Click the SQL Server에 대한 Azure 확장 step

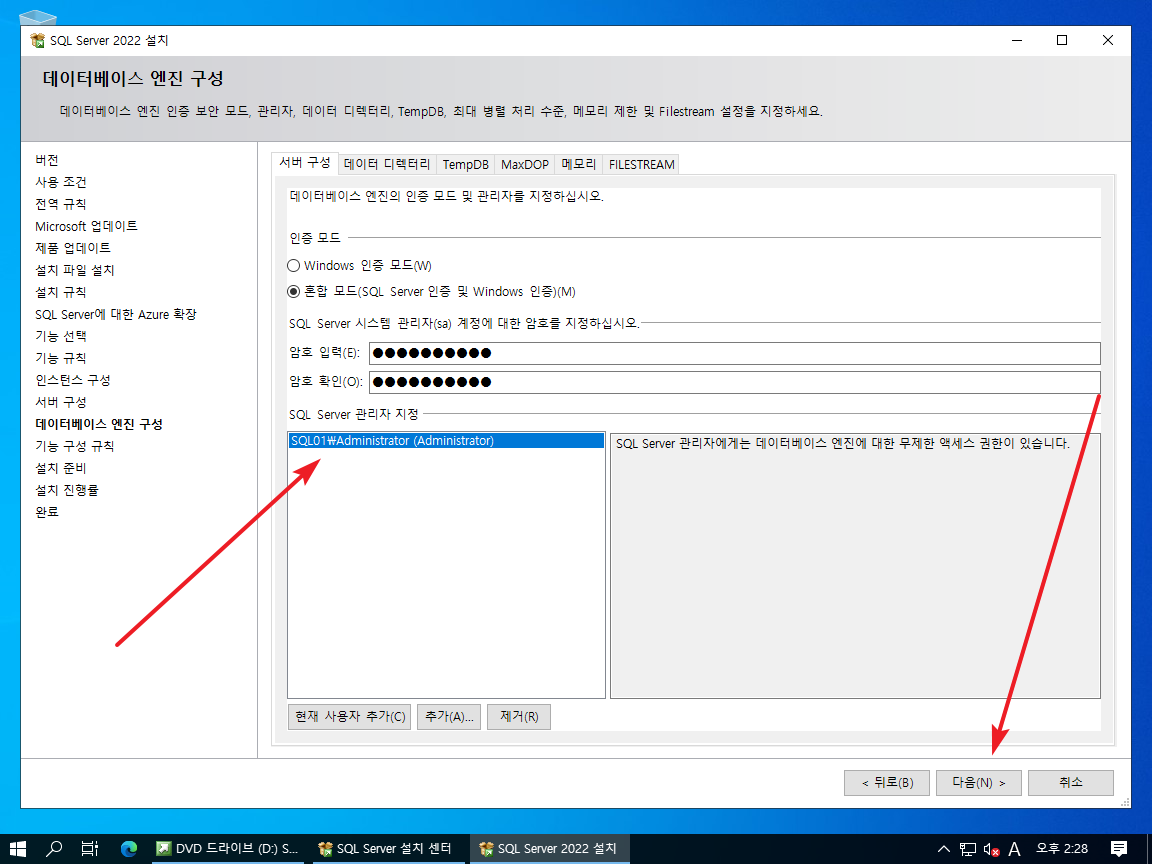[116, 314]
